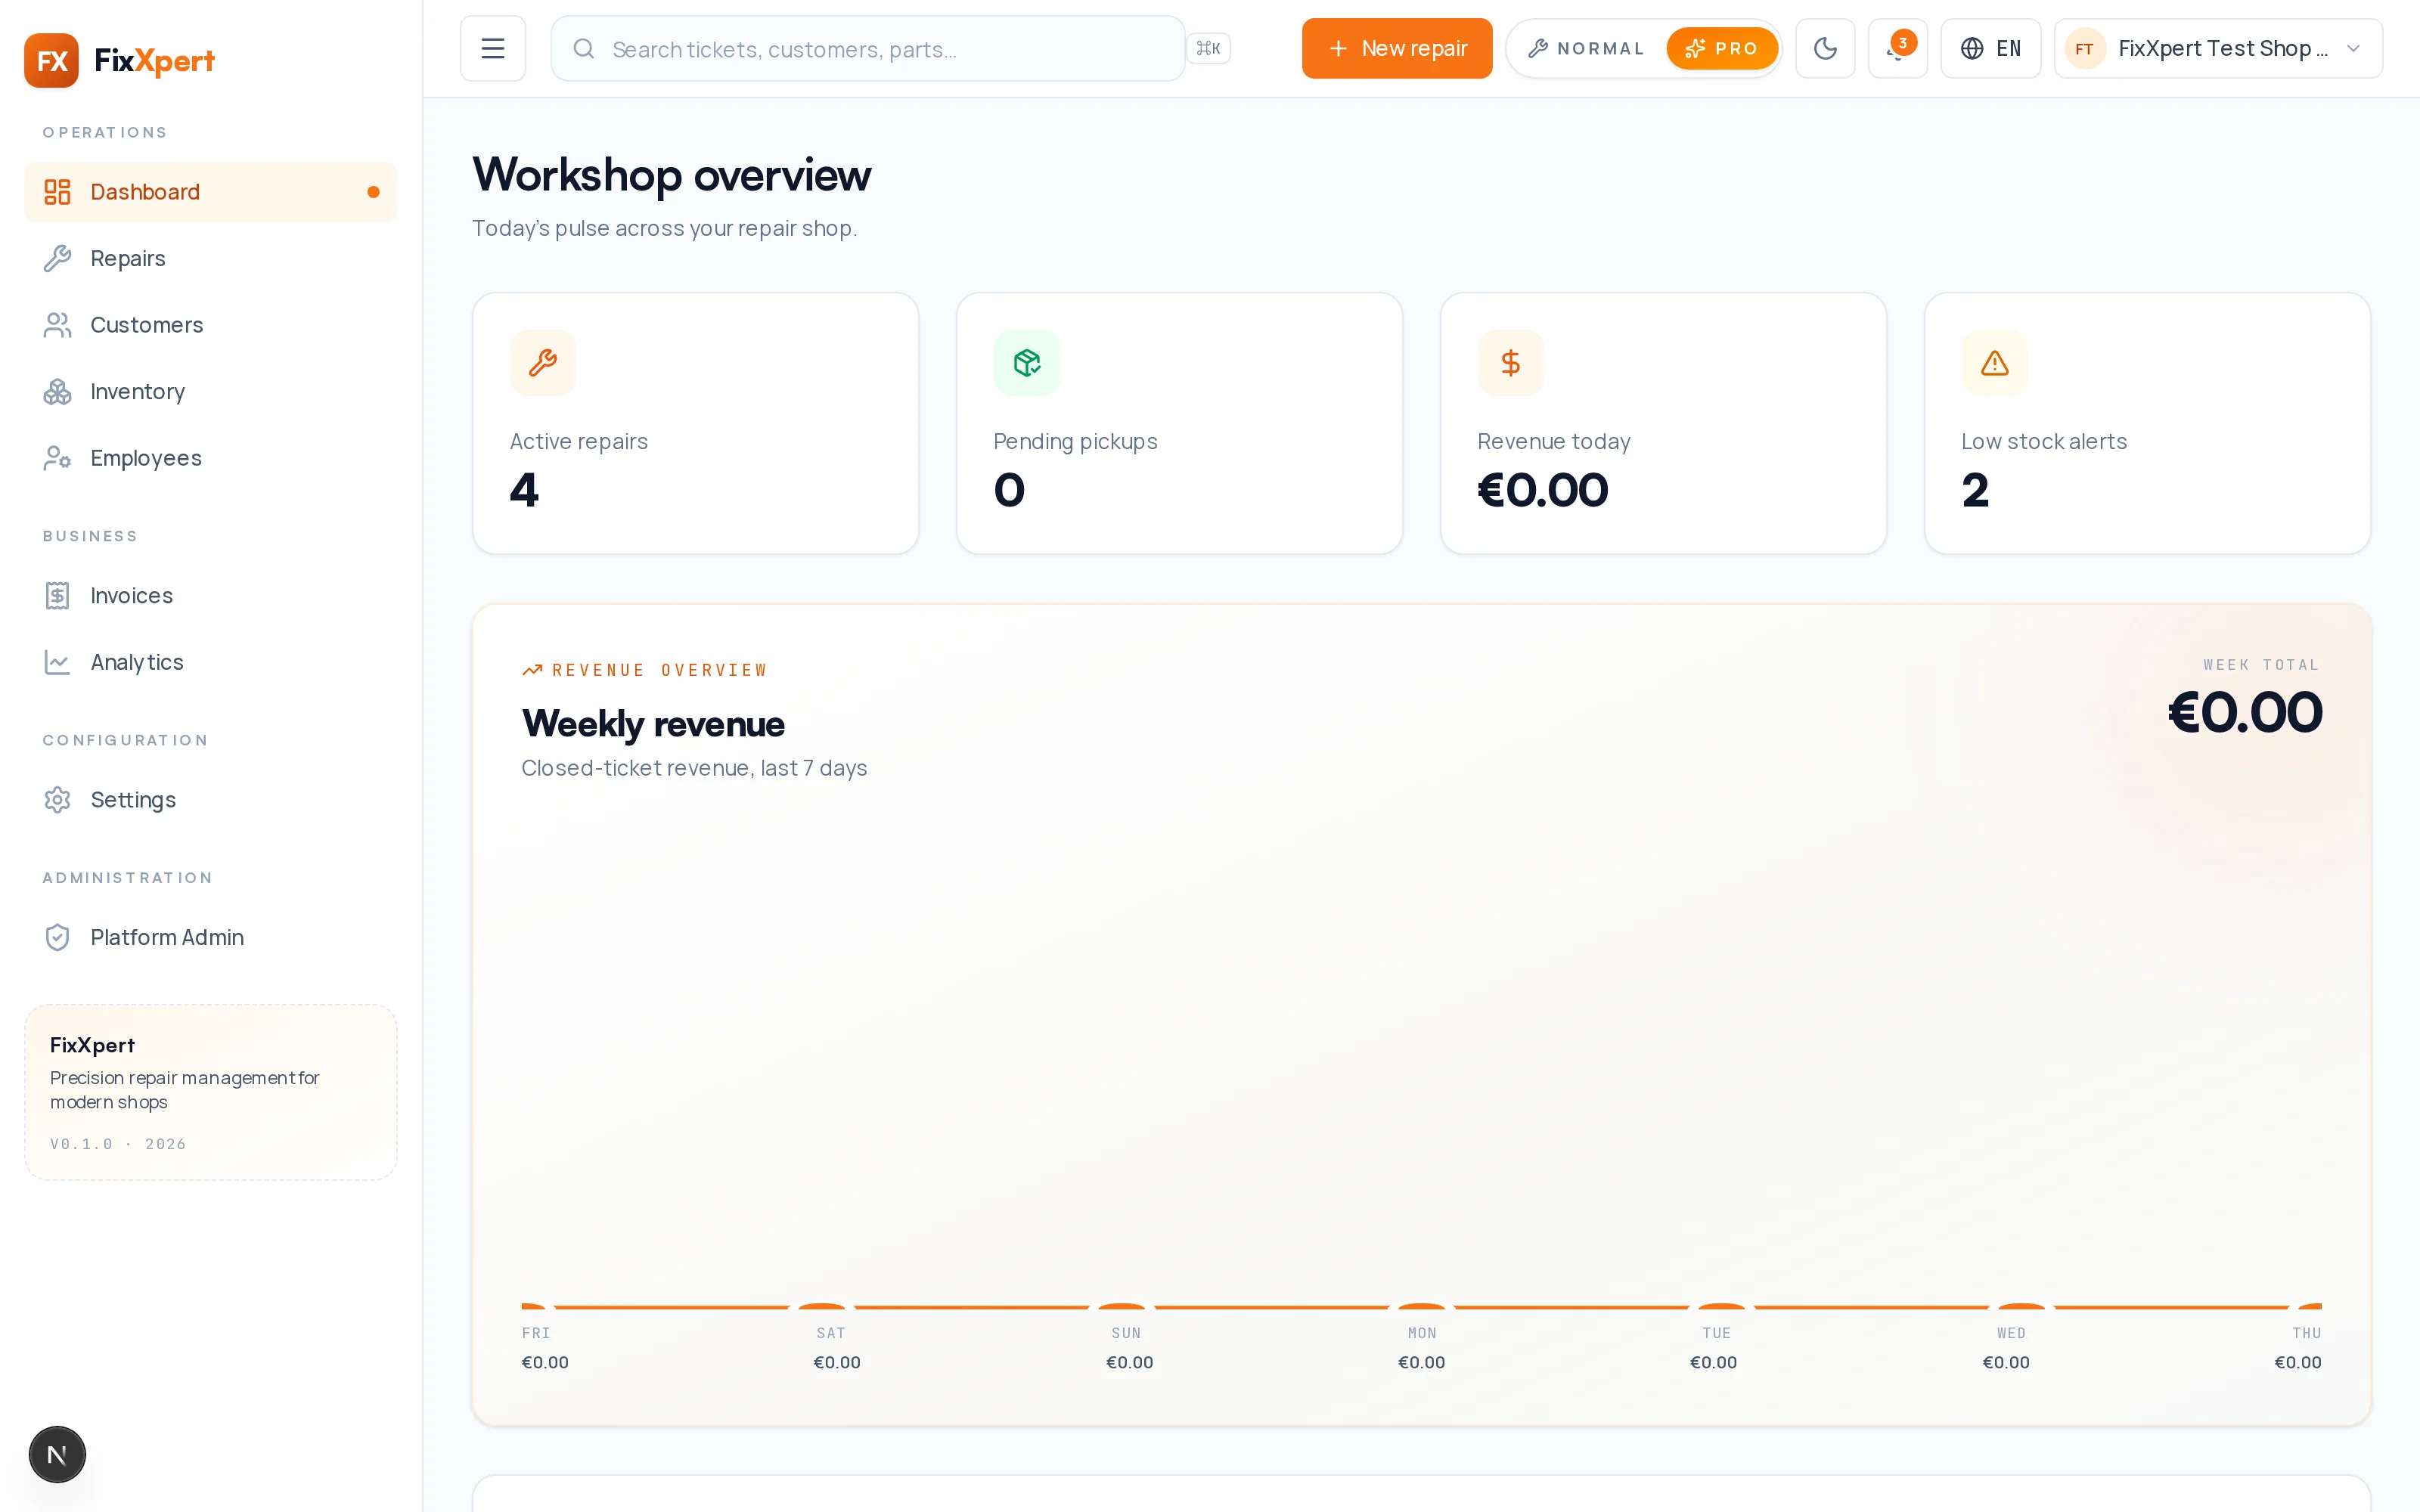Click the TUE €0.00 chart label
The width and height of the screenshot is (2420, 1512).
tap(1713, 1362)
